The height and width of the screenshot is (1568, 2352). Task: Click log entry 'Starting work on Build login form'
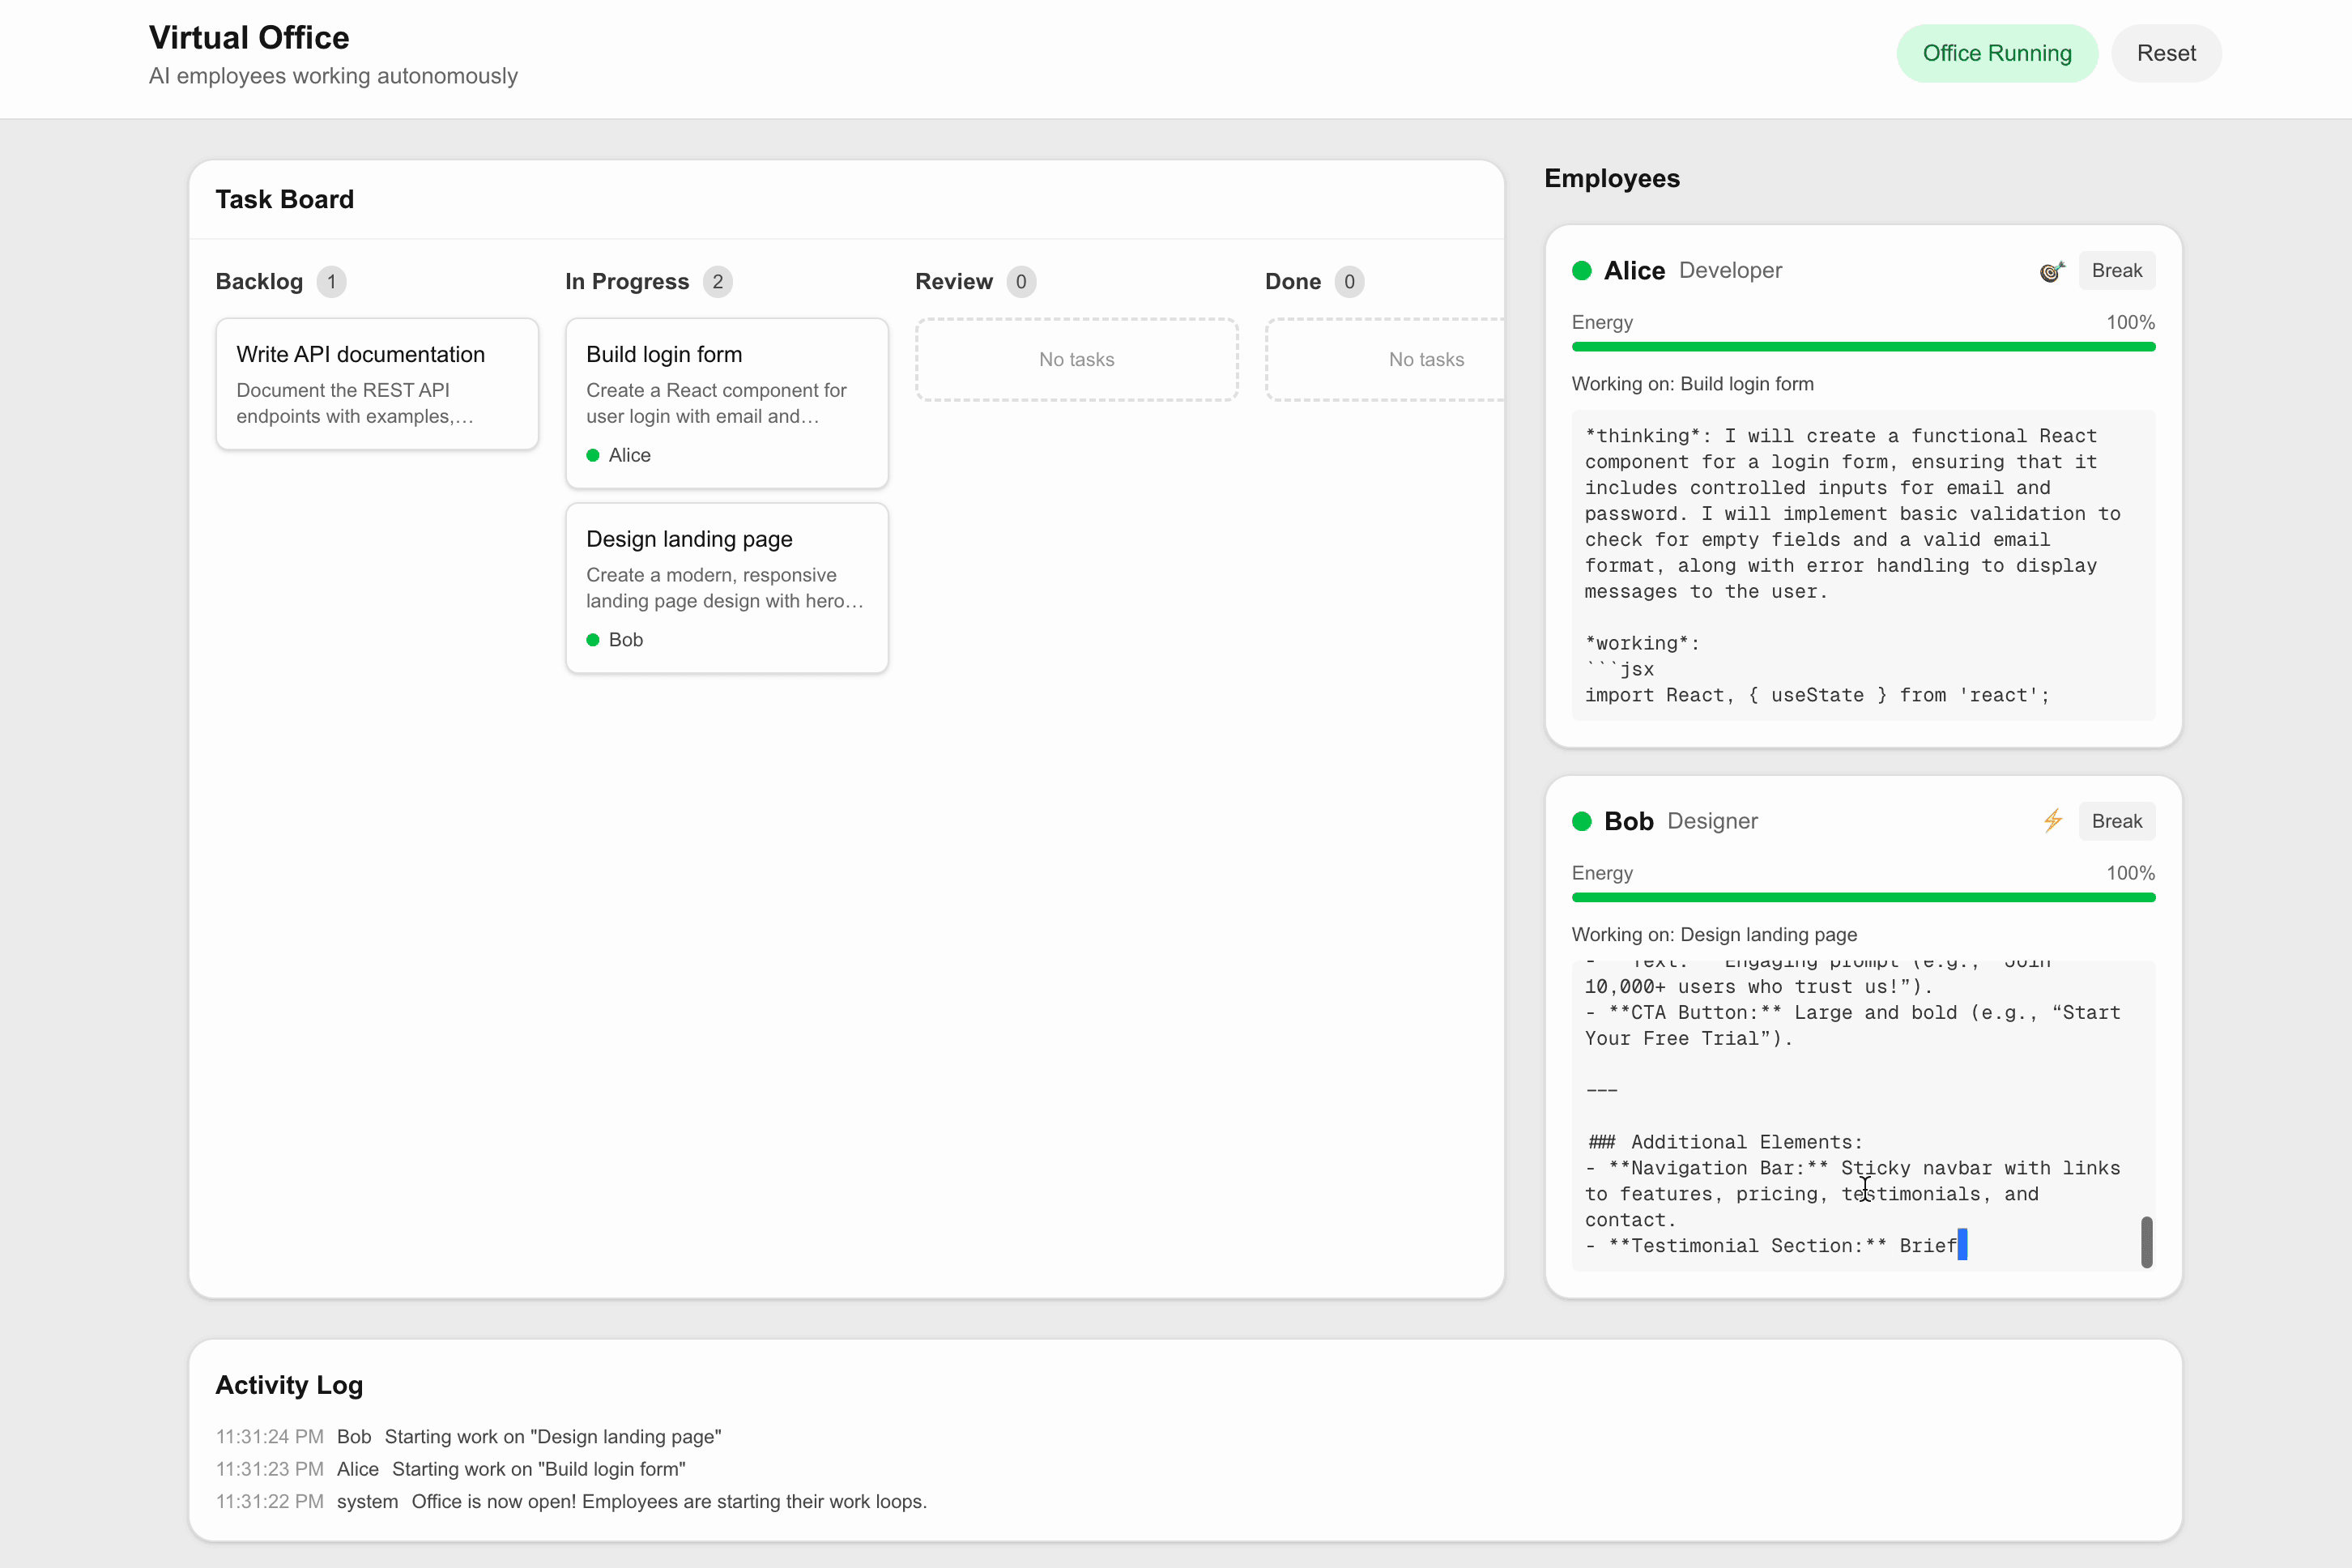(539, 1470)
